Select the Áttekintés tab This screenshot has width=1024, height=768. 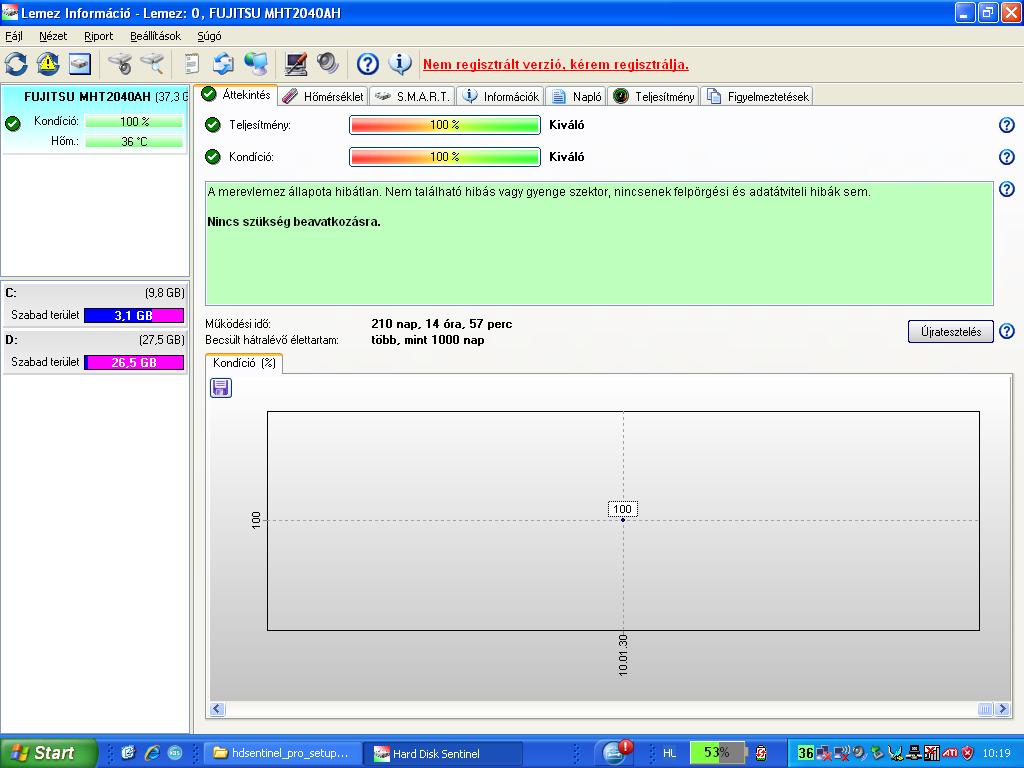[x=236, y=95]
